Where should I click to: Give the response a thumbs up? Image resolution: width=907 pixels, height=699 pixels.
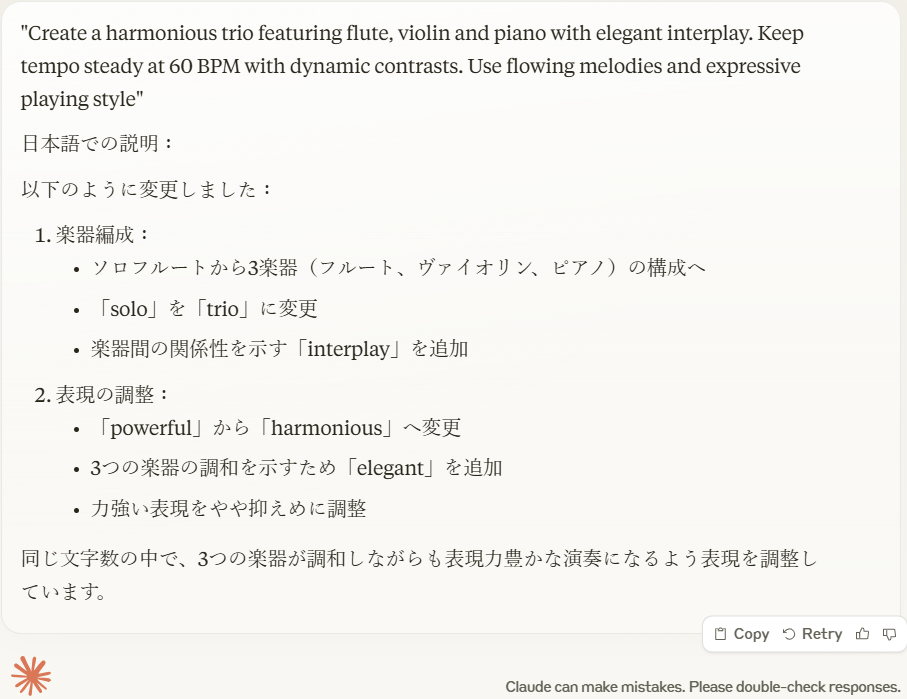(862, 634)
